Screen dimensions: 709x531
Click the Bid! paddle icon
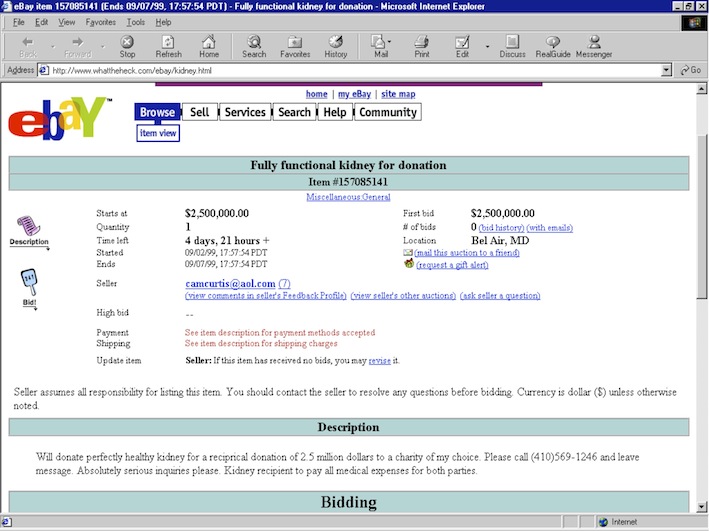pos(28,286)
